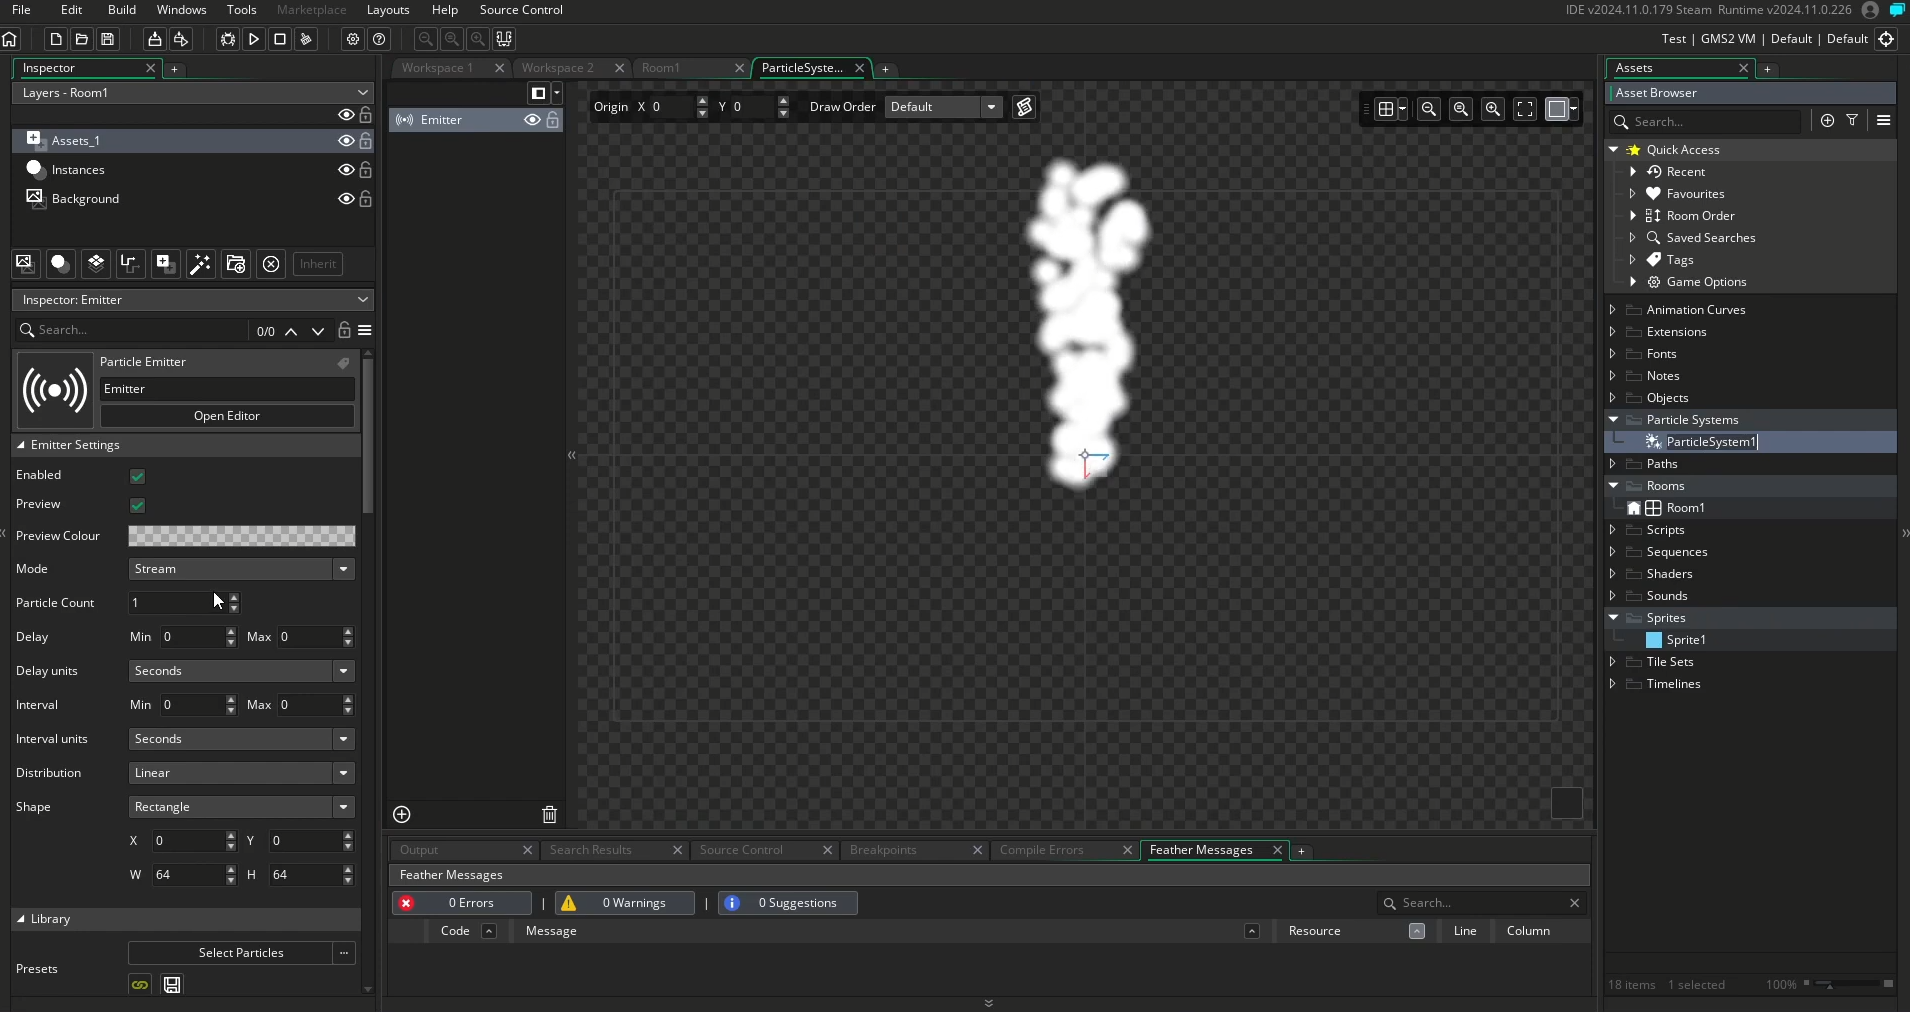Delete the selected layer with X icon
This screenshot has height=1012, width=1910.
point(271,263)
